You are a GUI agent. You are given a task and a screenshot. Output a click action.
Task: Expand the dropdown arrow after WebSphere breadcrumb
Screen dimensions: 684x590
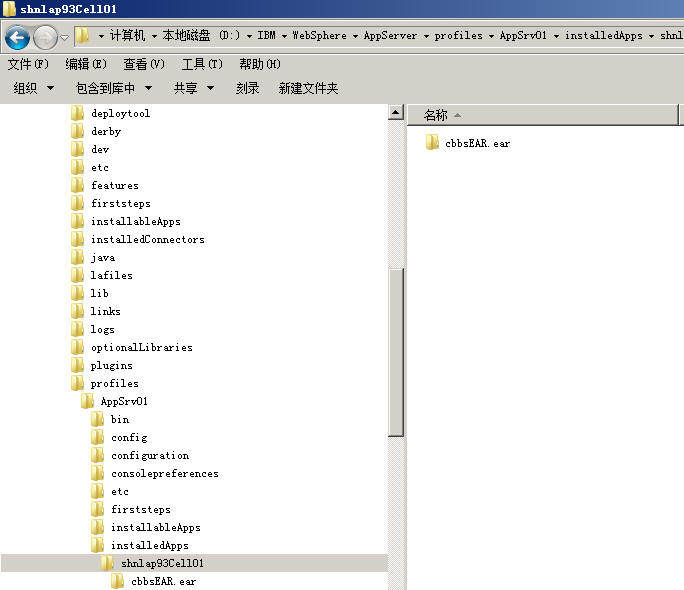tap(355, 36)
